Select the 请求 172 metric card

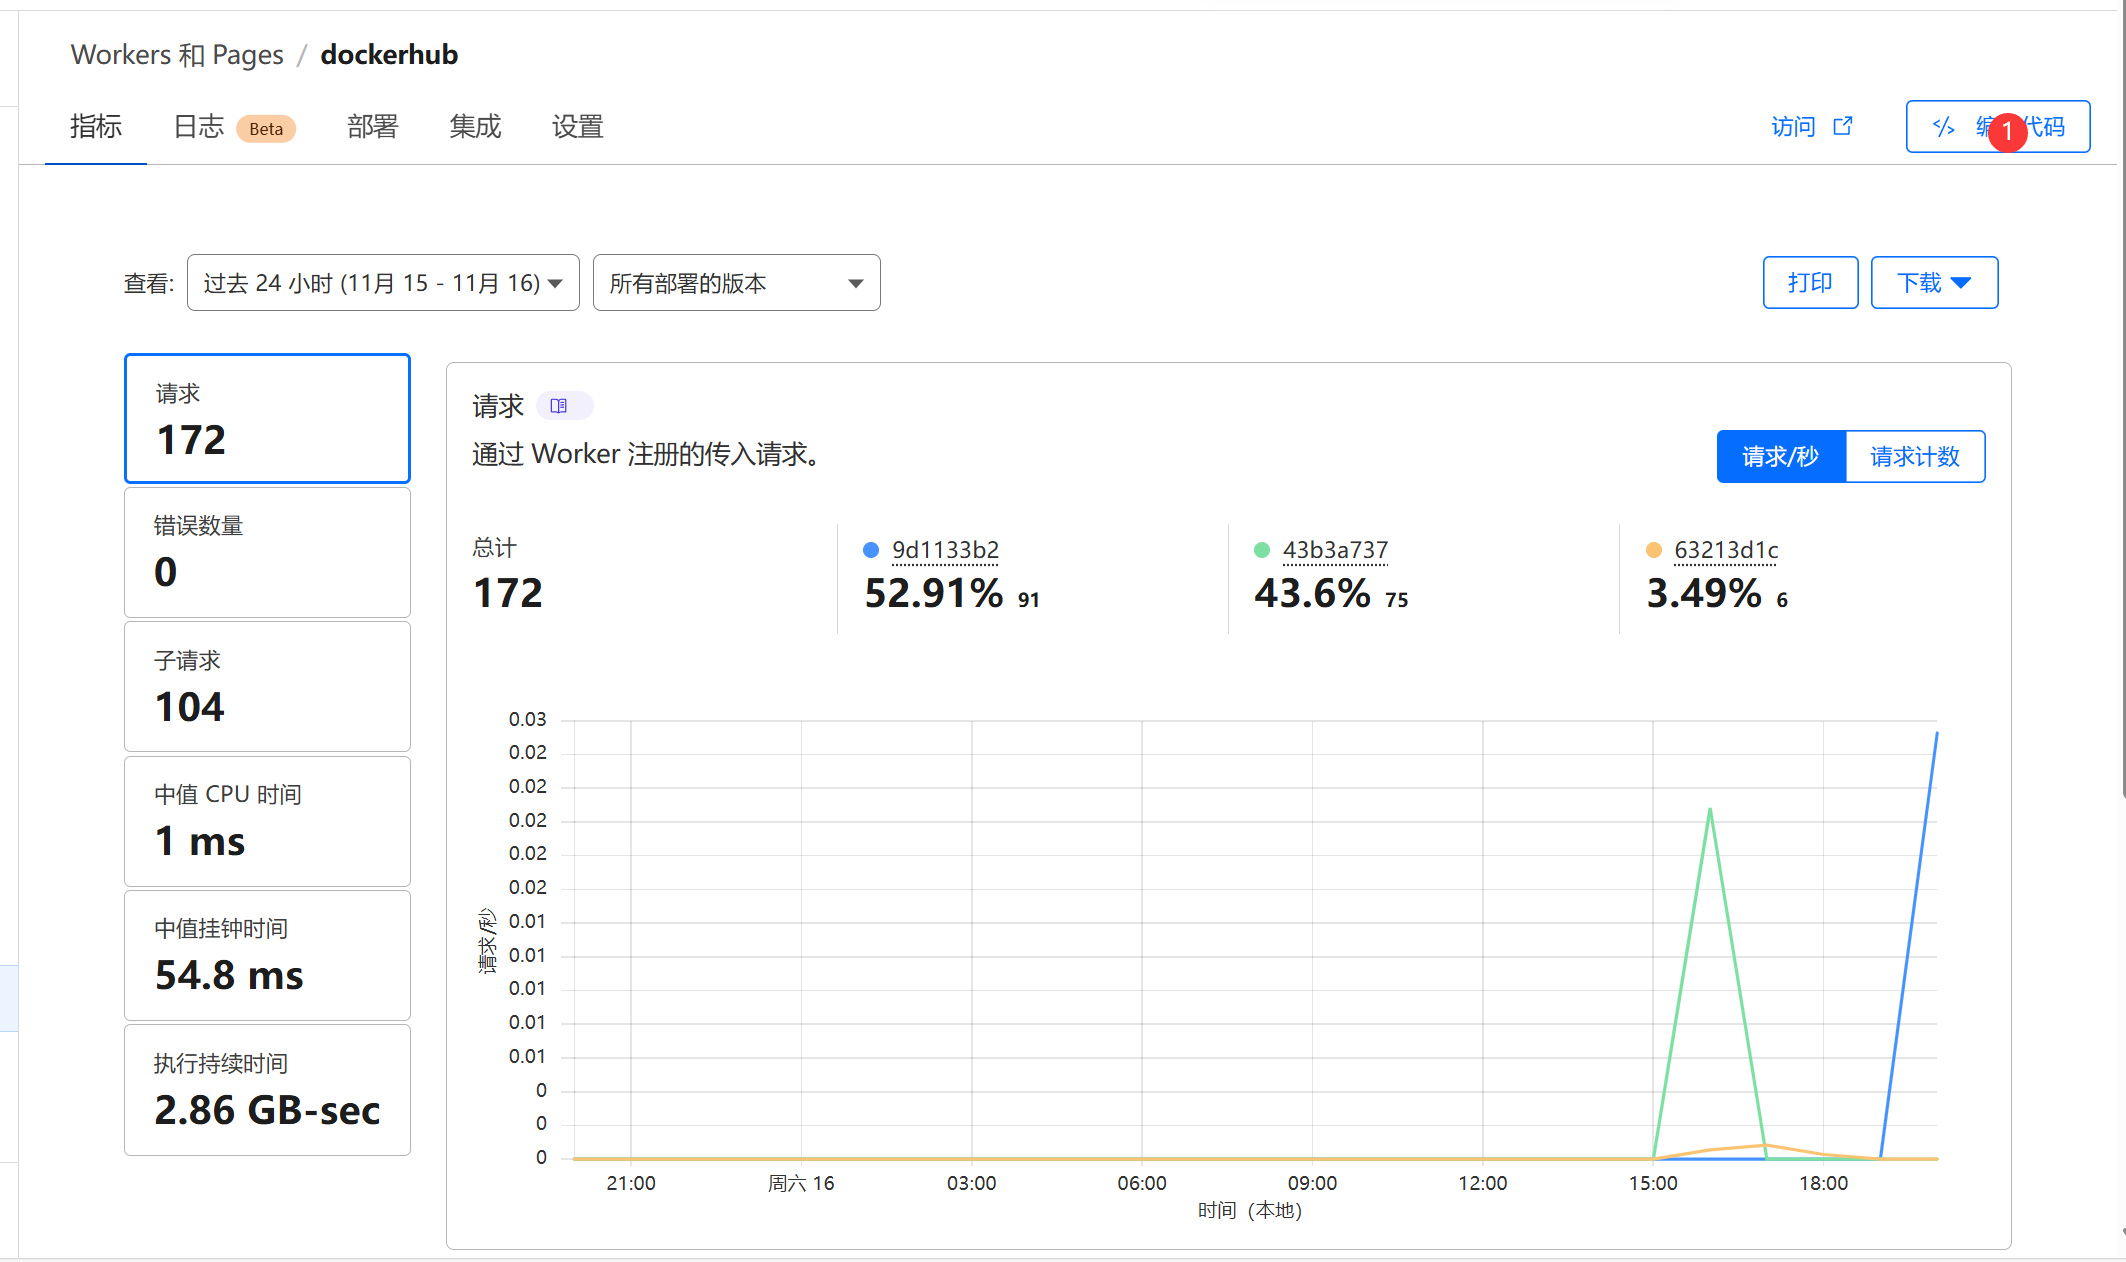coord(267,418)
